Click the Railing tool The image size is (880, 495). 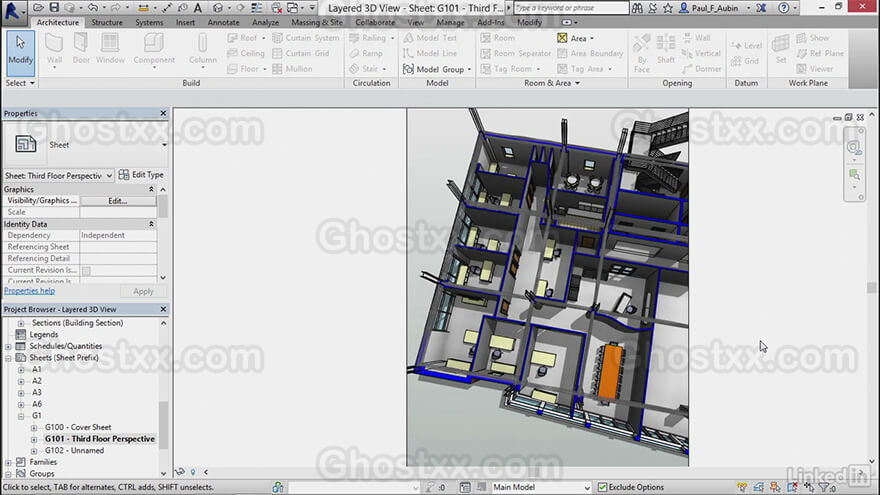tap(371, 38)
